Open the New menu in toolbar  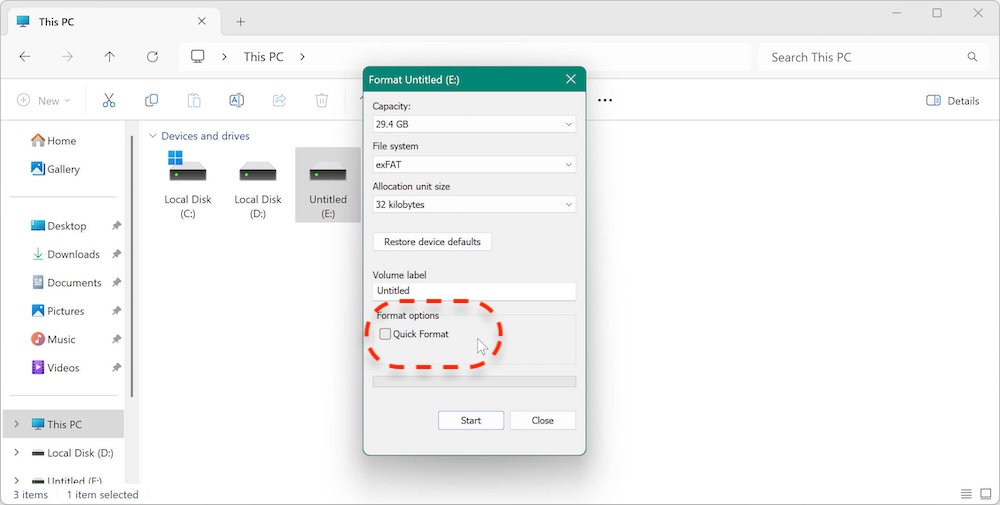44,100
